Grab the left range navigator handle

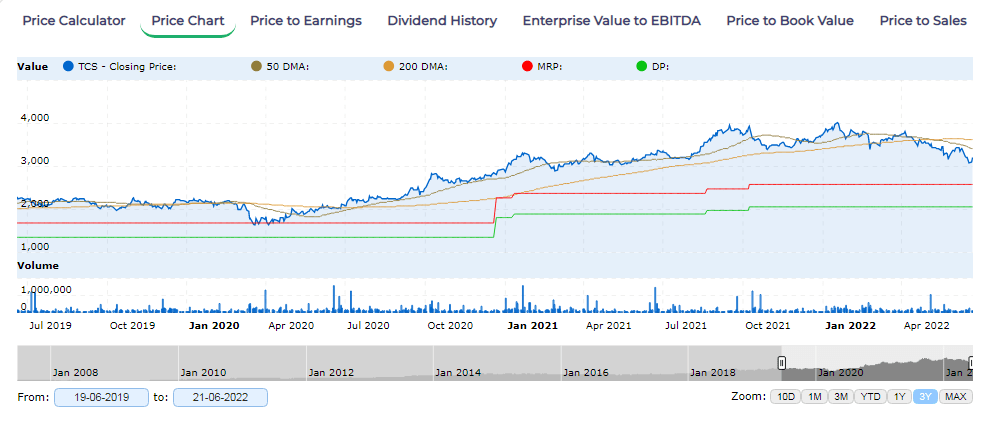point(783,362)
